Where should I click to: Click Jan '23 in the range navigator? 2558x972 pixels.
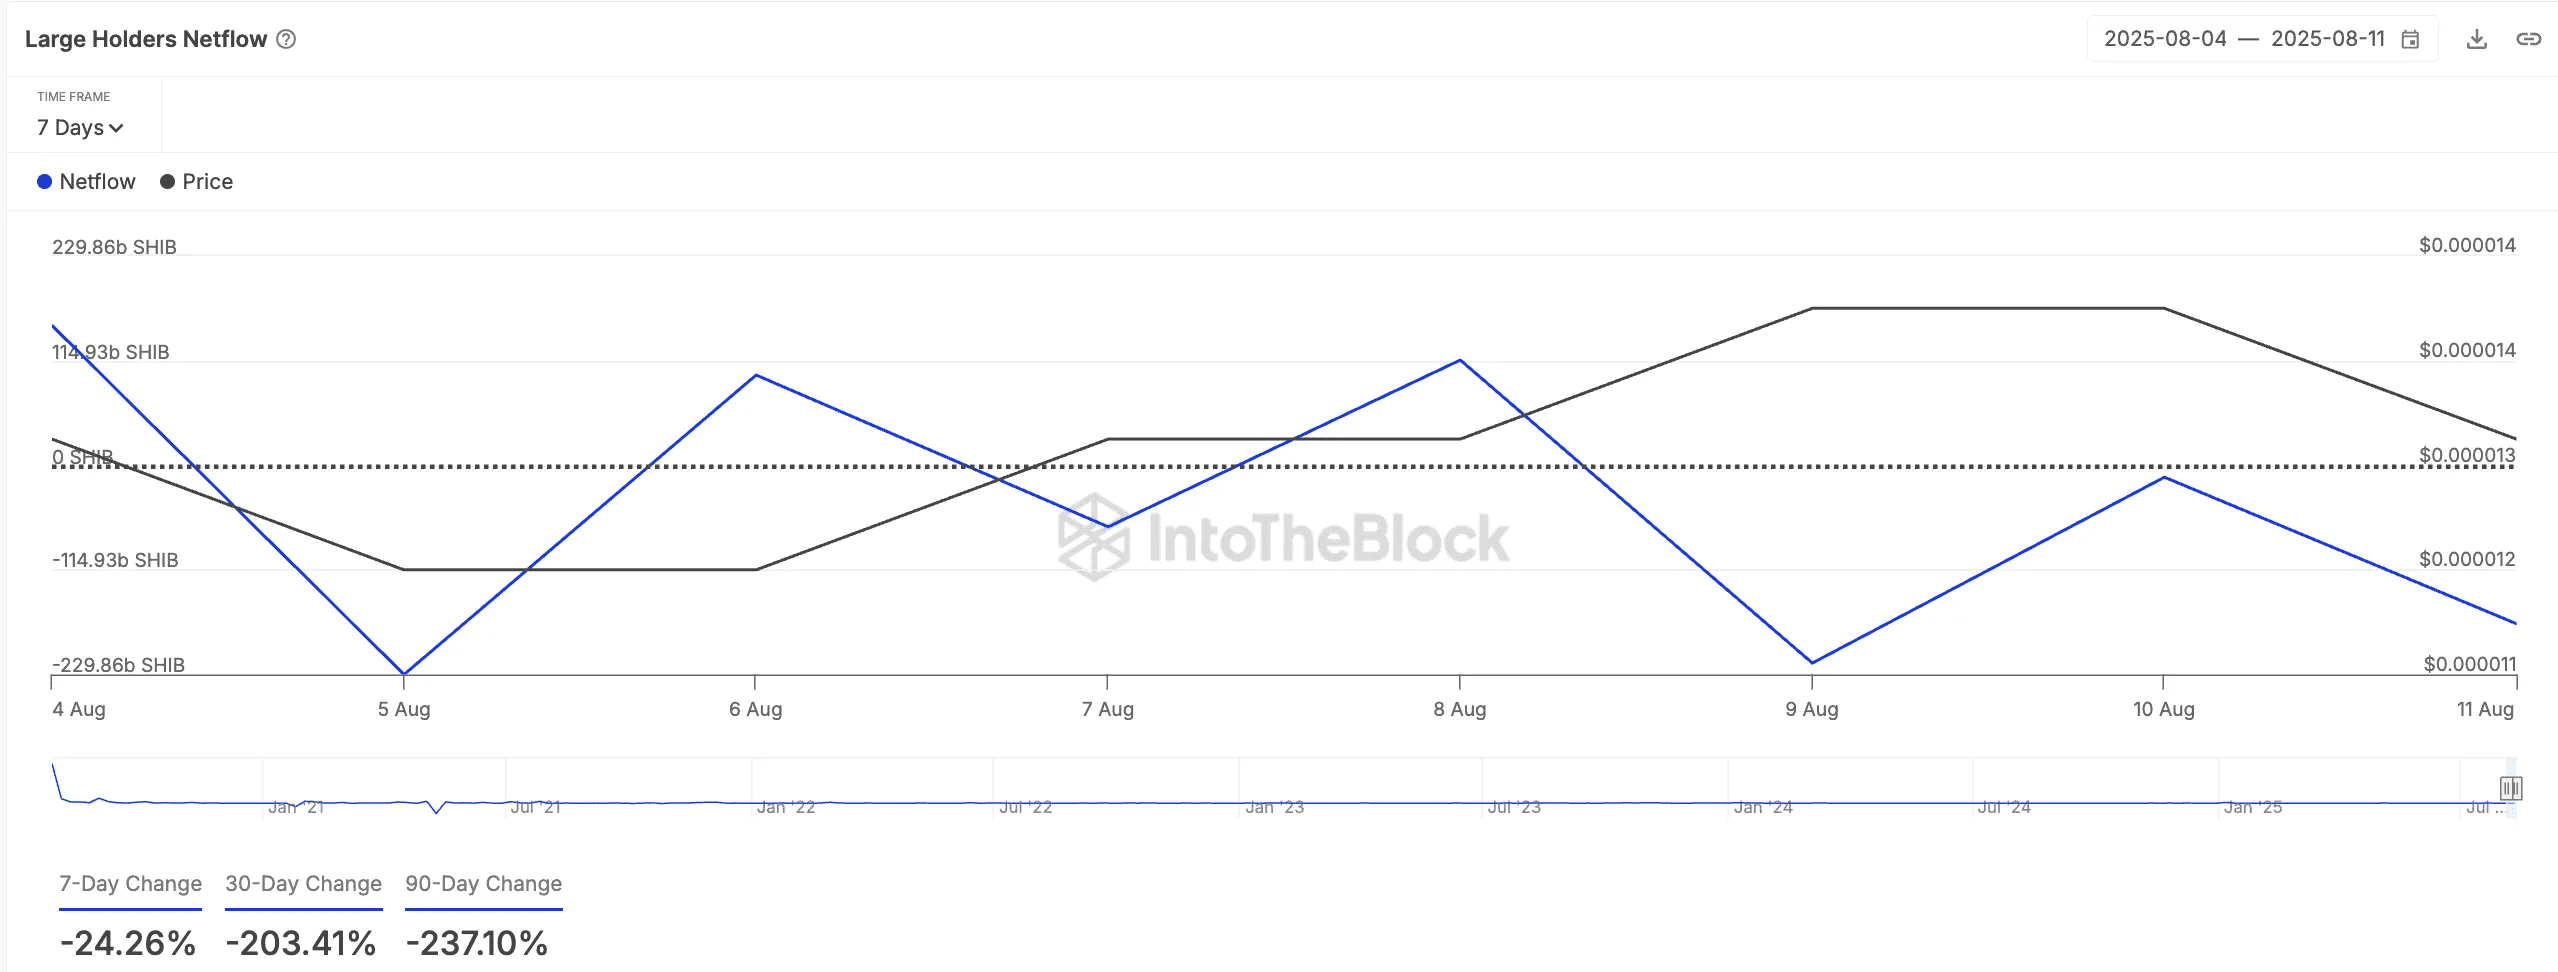(x=1274, y=807)
